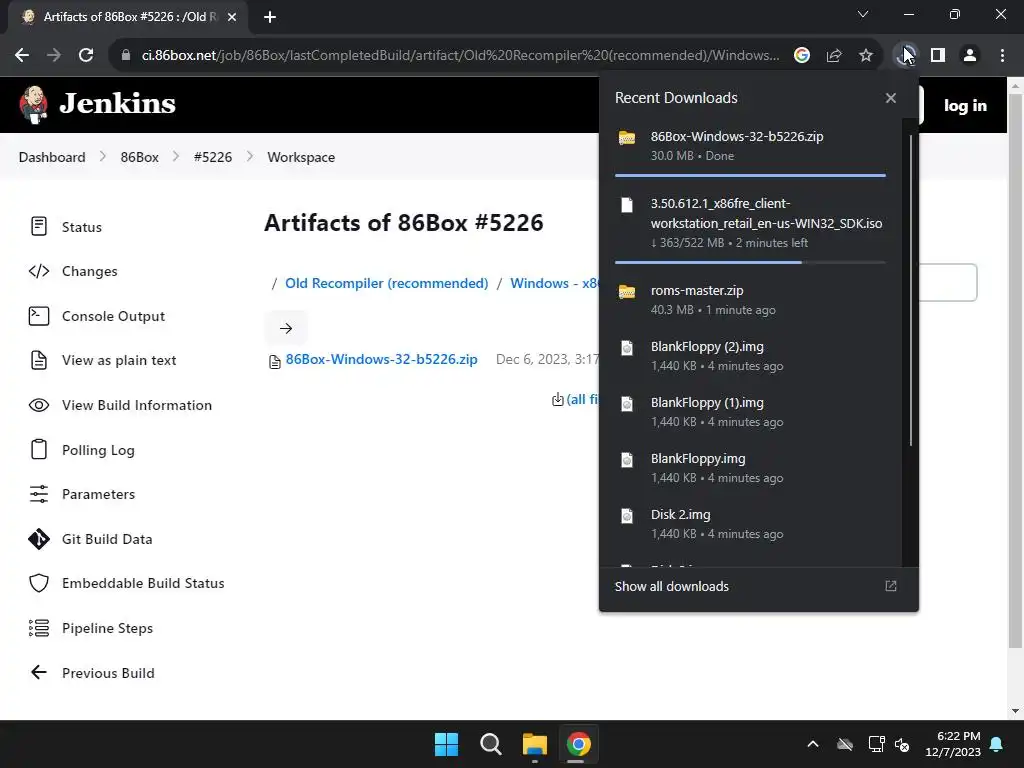
Task: Click the arrow button above the zip file
Action: pyautogui.click(x=286, y=328)
